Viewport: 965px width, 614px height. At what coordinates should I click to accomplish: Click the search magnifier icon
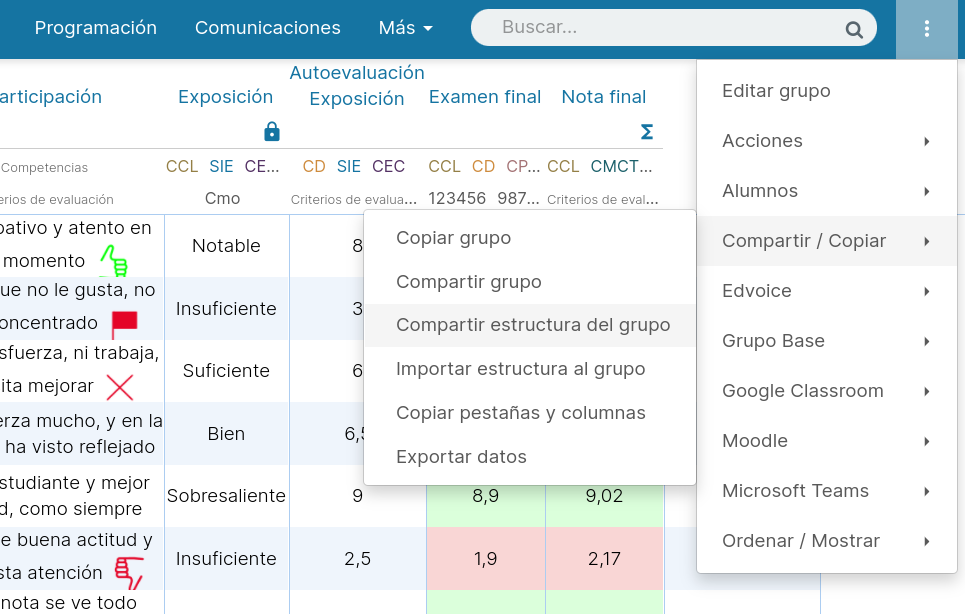(x=854, y=29)
